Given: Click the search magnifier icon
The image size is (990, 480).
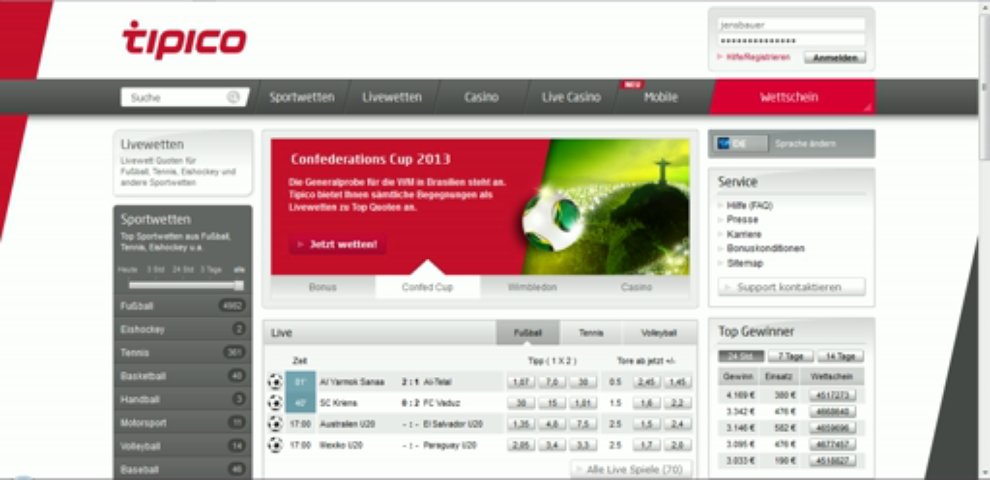Looking at the screenshot, I should click(233, 98).
